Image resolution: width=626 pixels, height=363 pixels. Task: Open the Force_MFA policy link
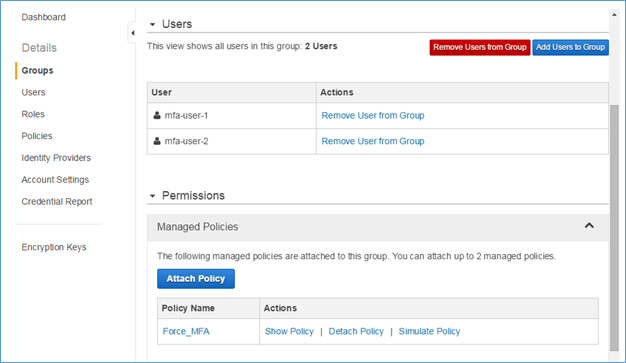(x=186, y=331)
